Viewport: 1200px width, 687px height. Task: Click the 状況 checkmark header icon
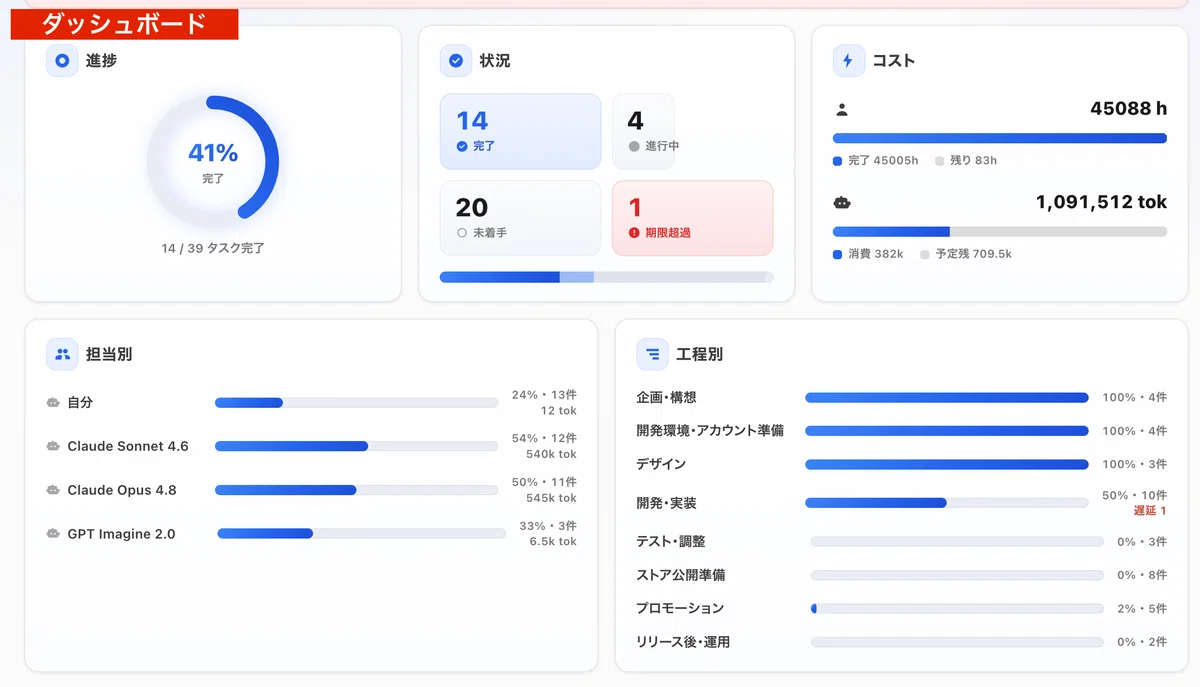456,61
